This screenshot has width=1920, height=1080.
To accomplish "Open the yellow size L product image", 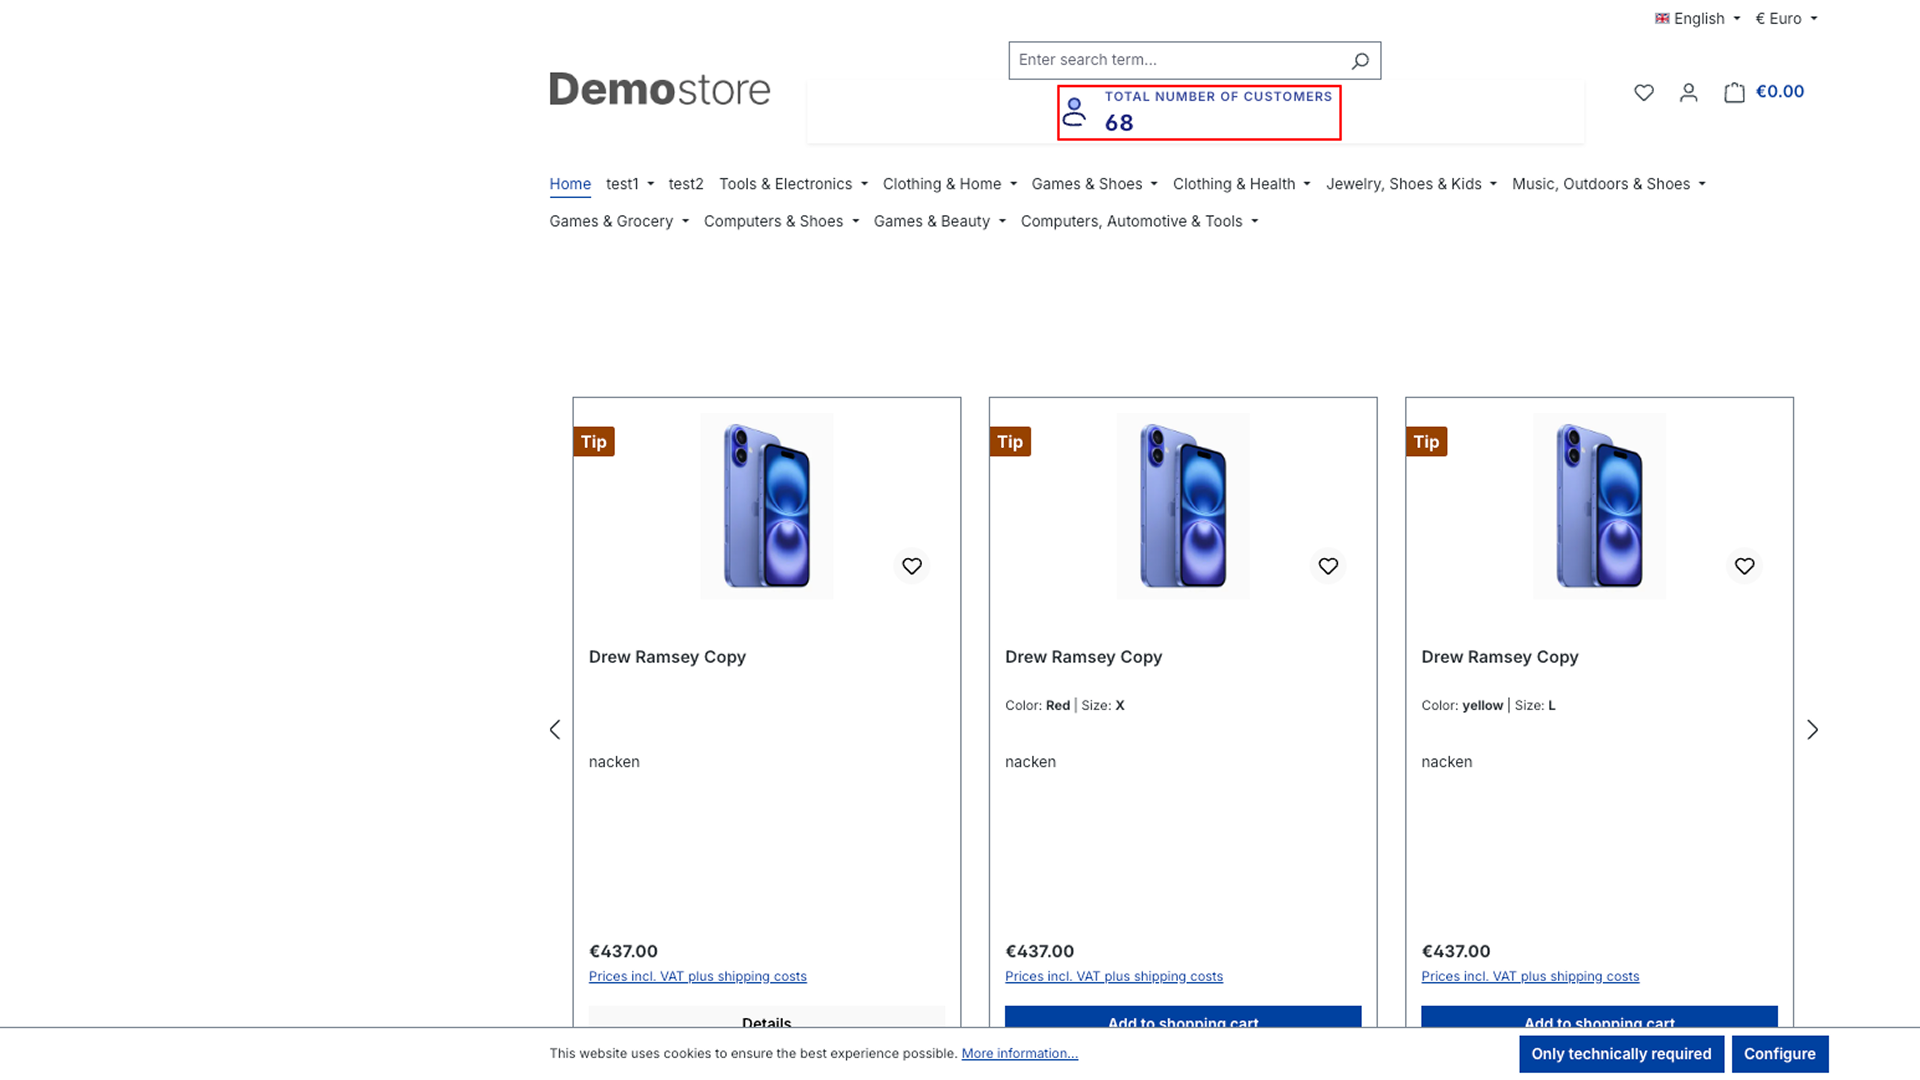I will (1599, 506).
